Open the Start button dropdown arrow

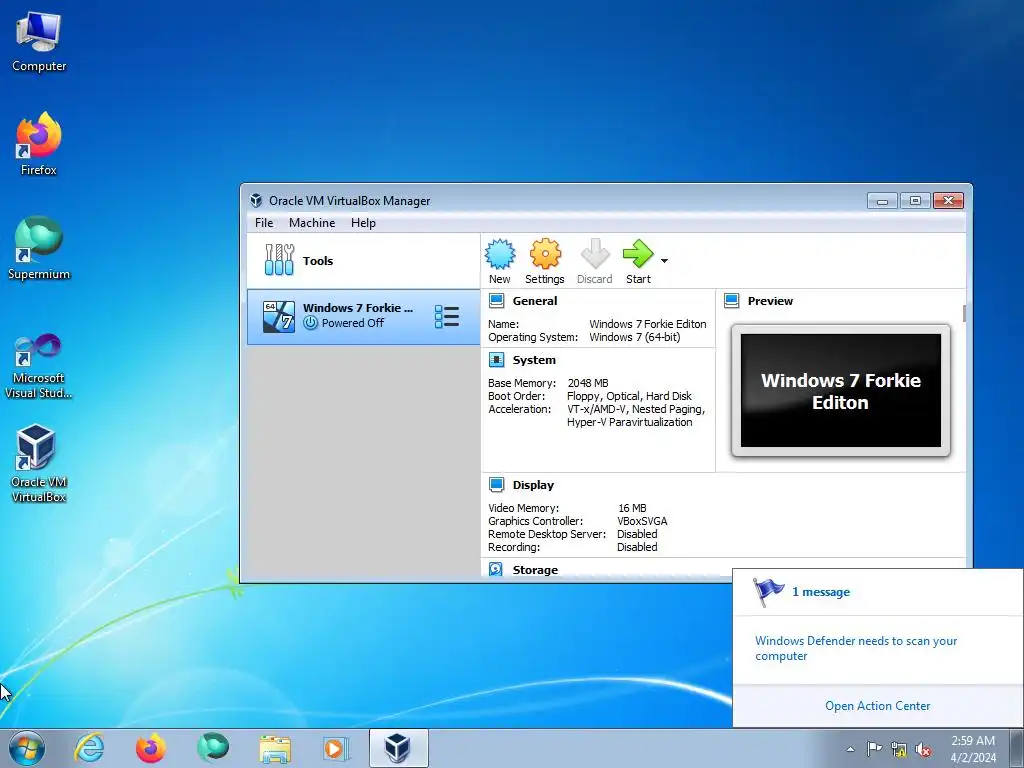pyautogui.click(x=664, y=261)
